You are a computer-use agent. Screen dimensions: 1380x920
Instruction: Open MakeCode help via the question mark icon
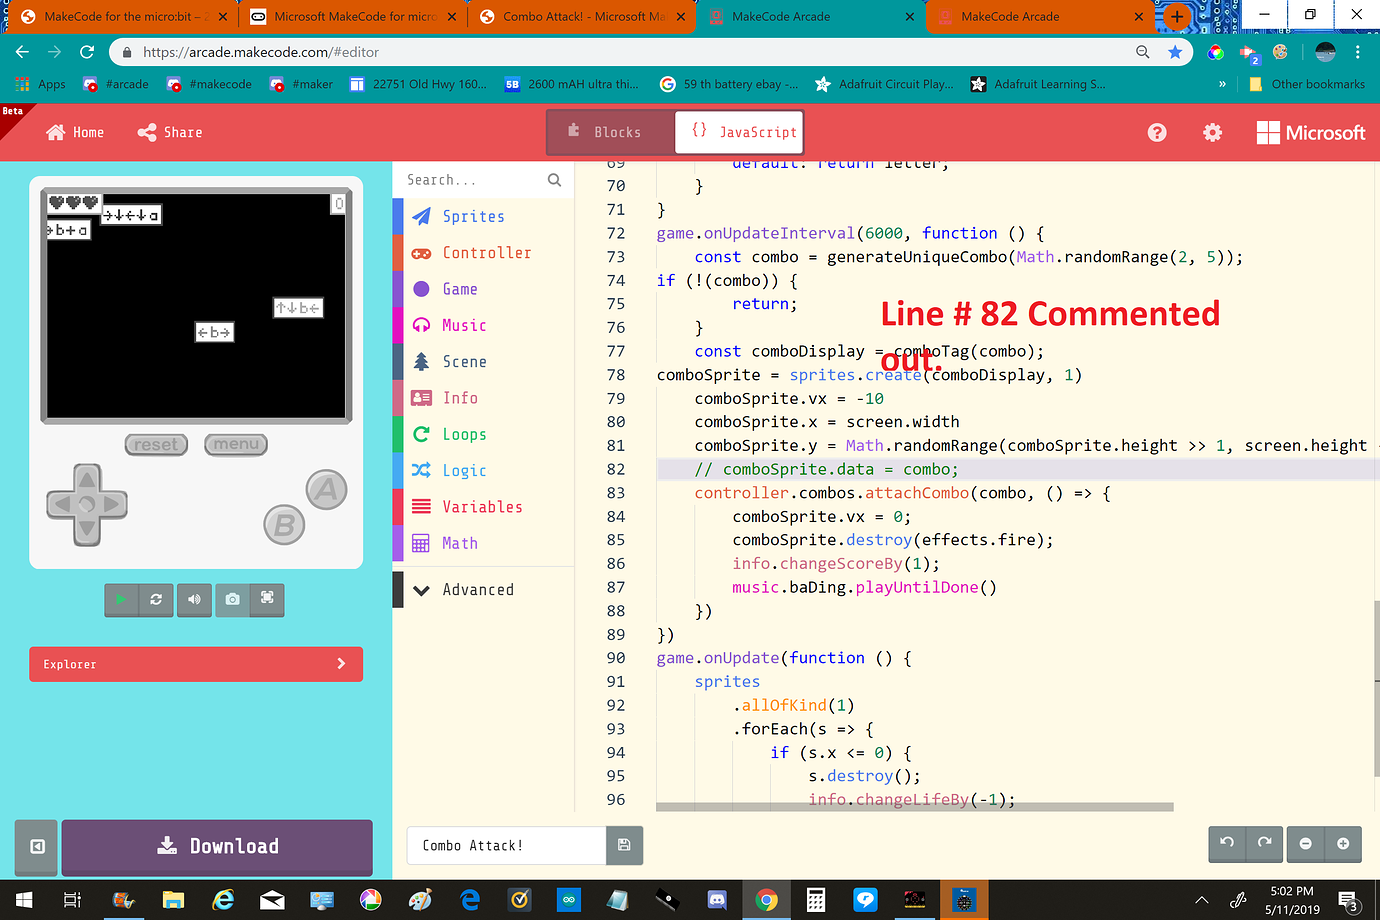click(x=1157, y=132)
